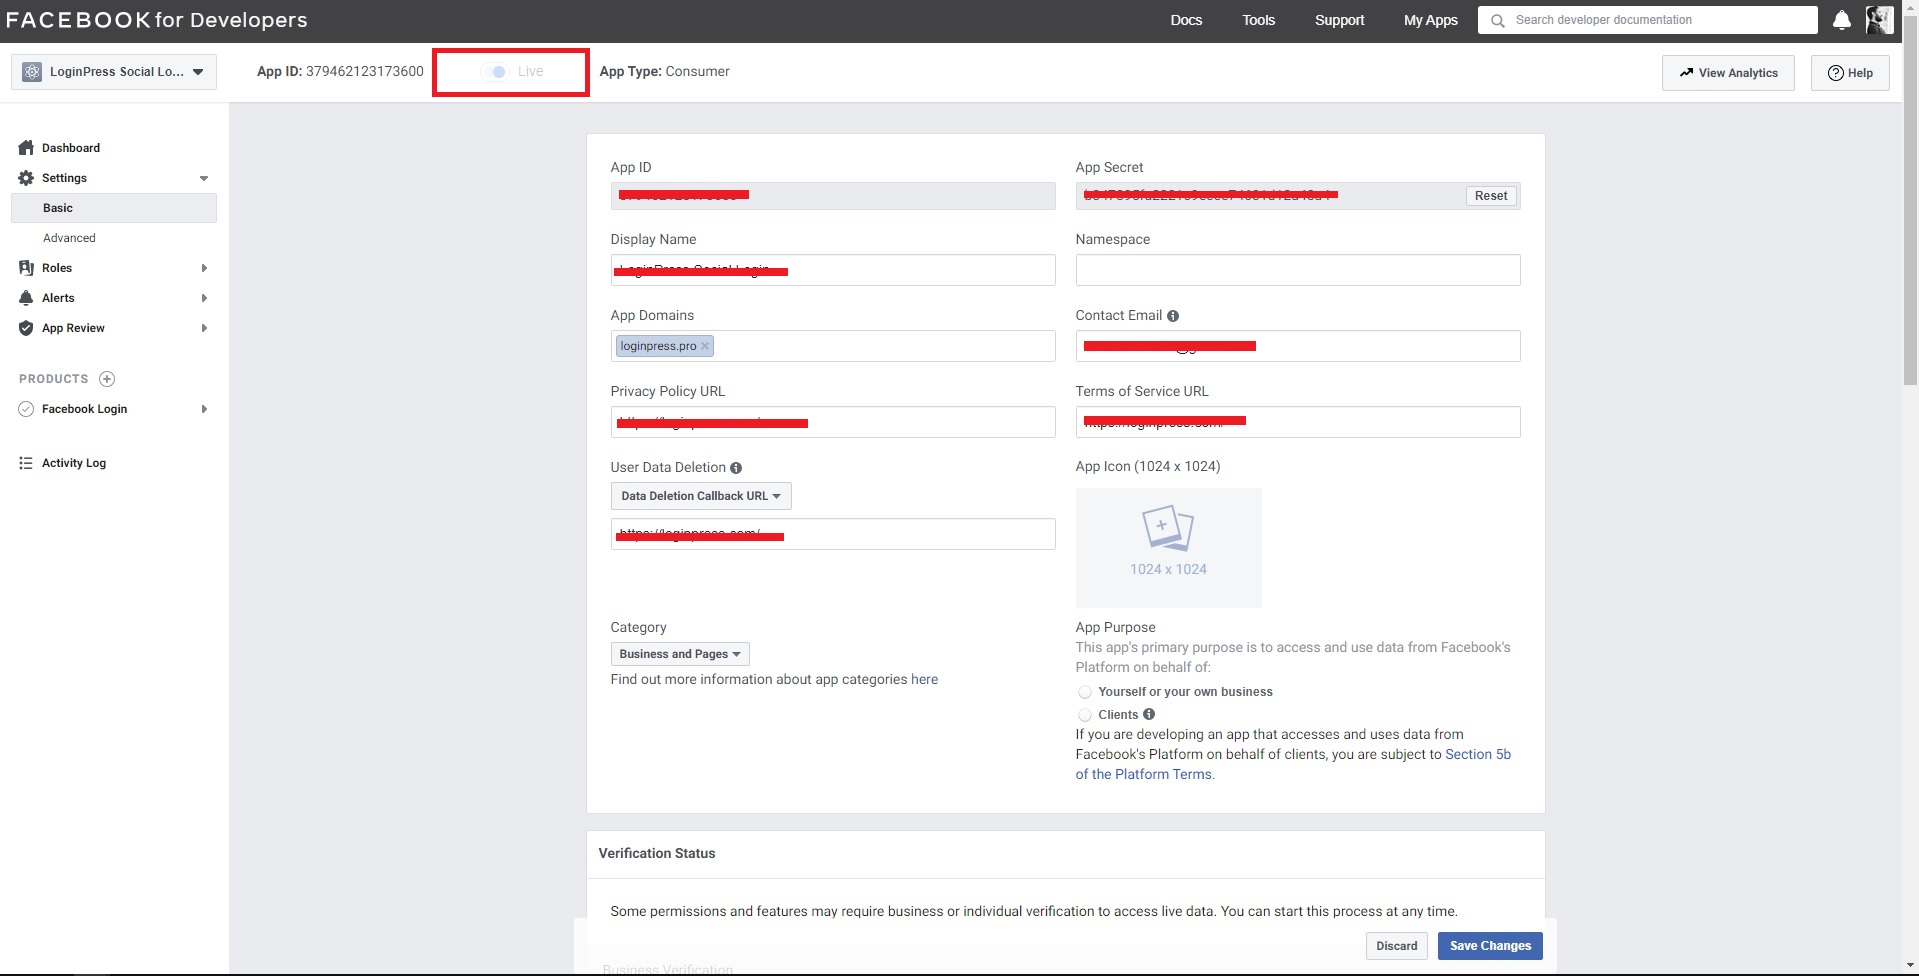Screen dimensions: 1919x976
Task: Click the Discard button
Action: 1396,946
